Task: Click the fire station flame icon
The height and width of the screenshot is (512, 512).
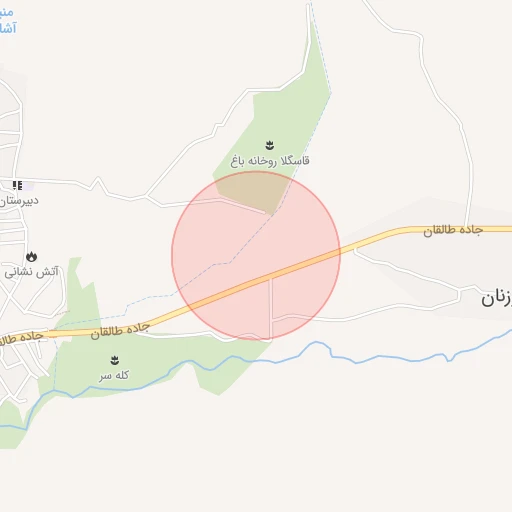Action: [31, 257]
